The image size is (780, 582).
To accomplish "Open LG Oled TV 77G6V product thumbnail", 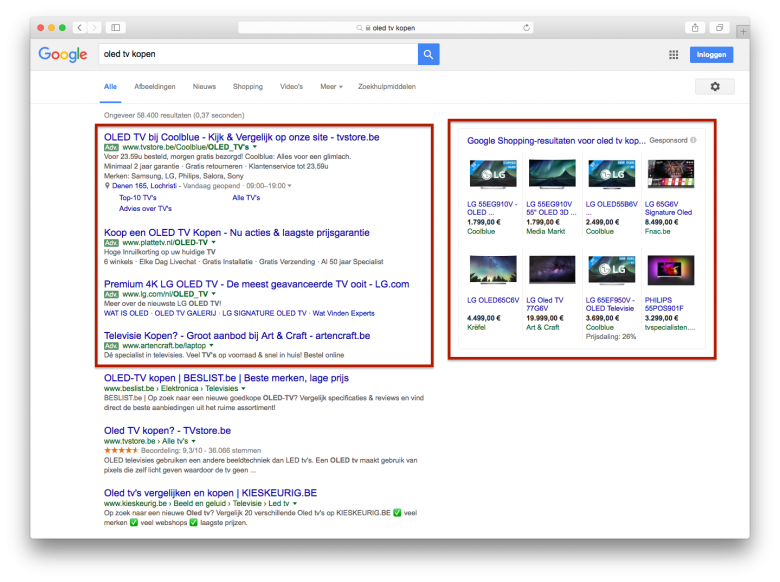I will 552,269.
